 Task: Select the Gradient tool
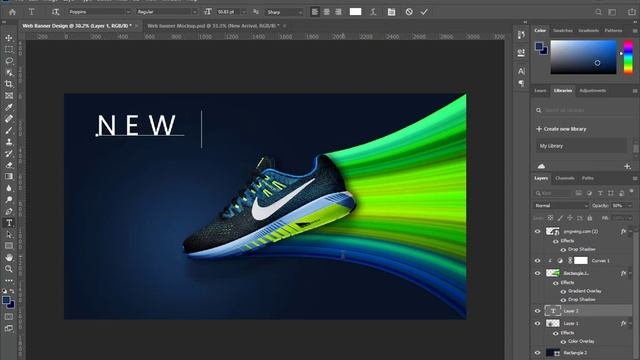click(x=9, y=176)
